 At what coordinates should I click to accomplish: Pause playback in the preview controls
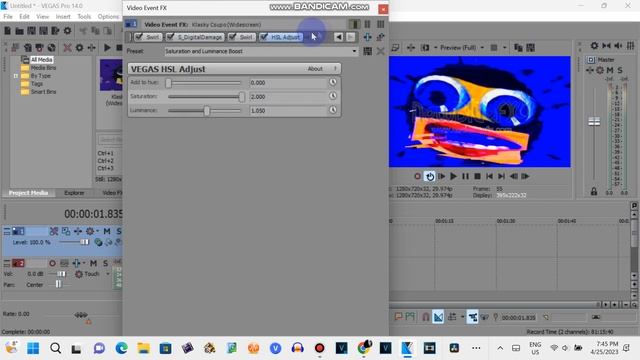click(x=465, y=176)
